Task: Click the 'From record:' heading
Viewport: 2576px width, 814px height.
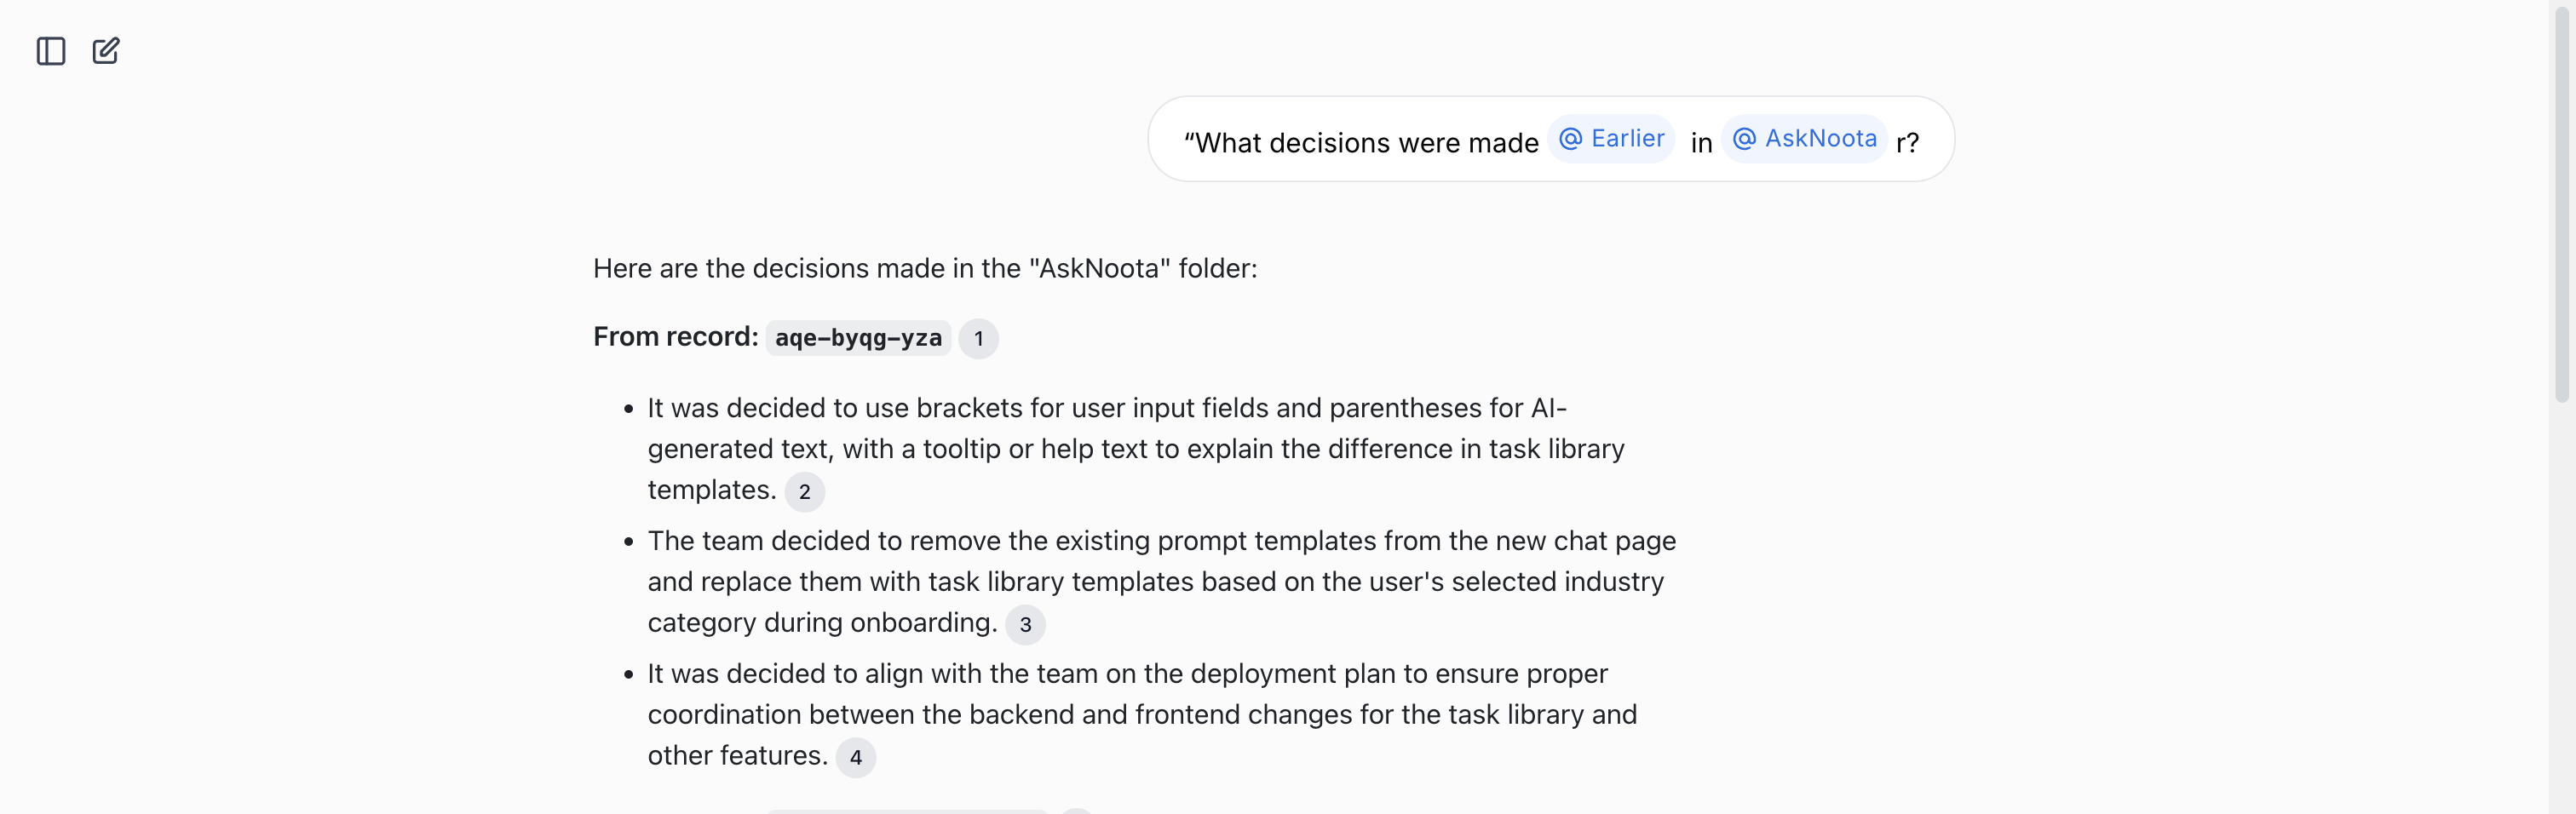Action: pyautogui.click(x=675, y=337)
